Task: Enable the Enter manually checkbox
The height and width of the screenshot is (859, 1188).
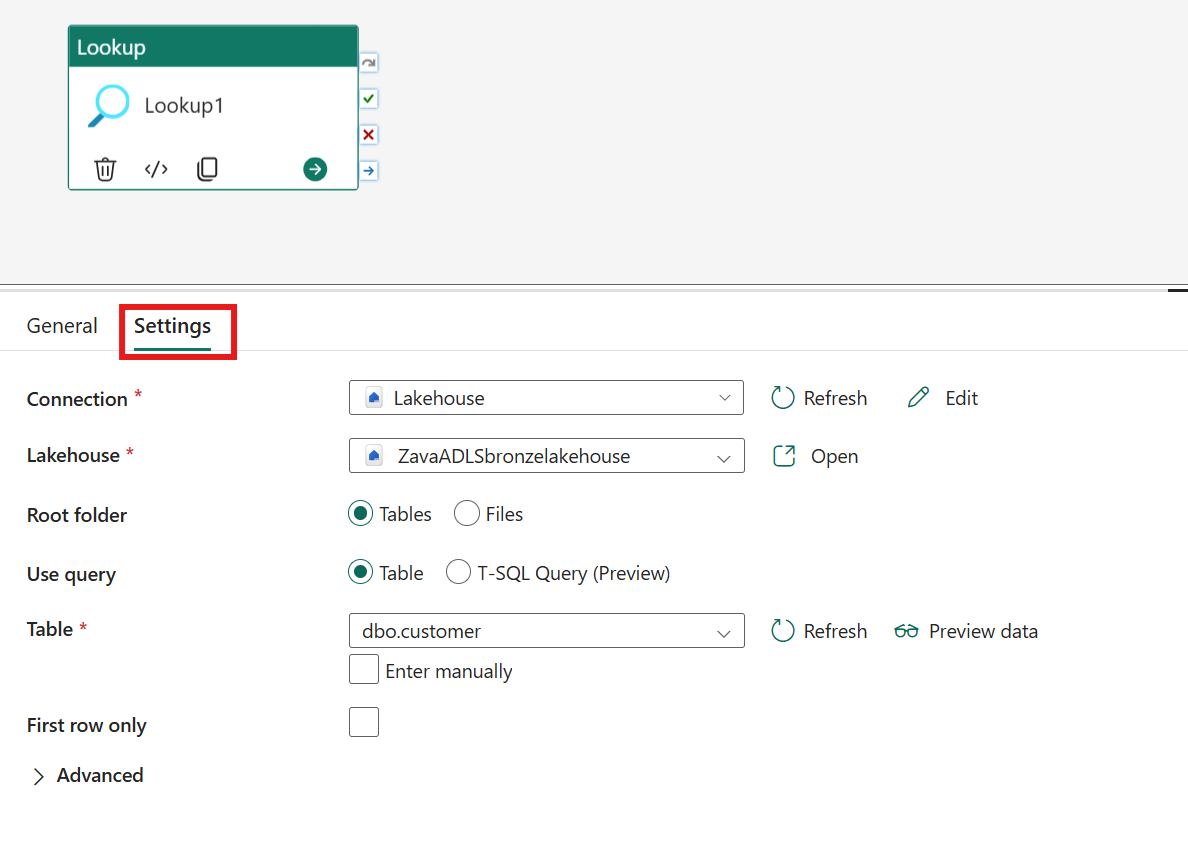Action: 364,669
